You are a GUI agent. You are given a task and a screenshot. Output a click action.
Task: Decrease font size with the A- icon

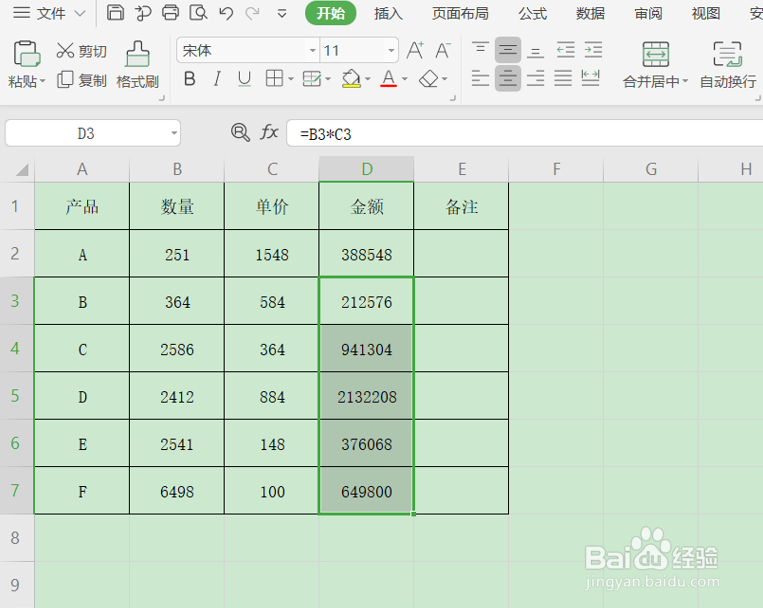pos(443,50)
